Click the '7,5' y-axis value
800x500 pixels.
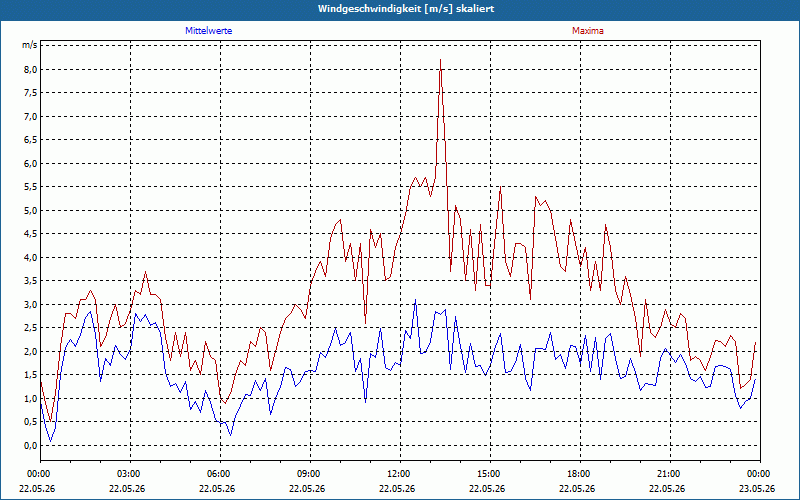(x=31, y=93)
